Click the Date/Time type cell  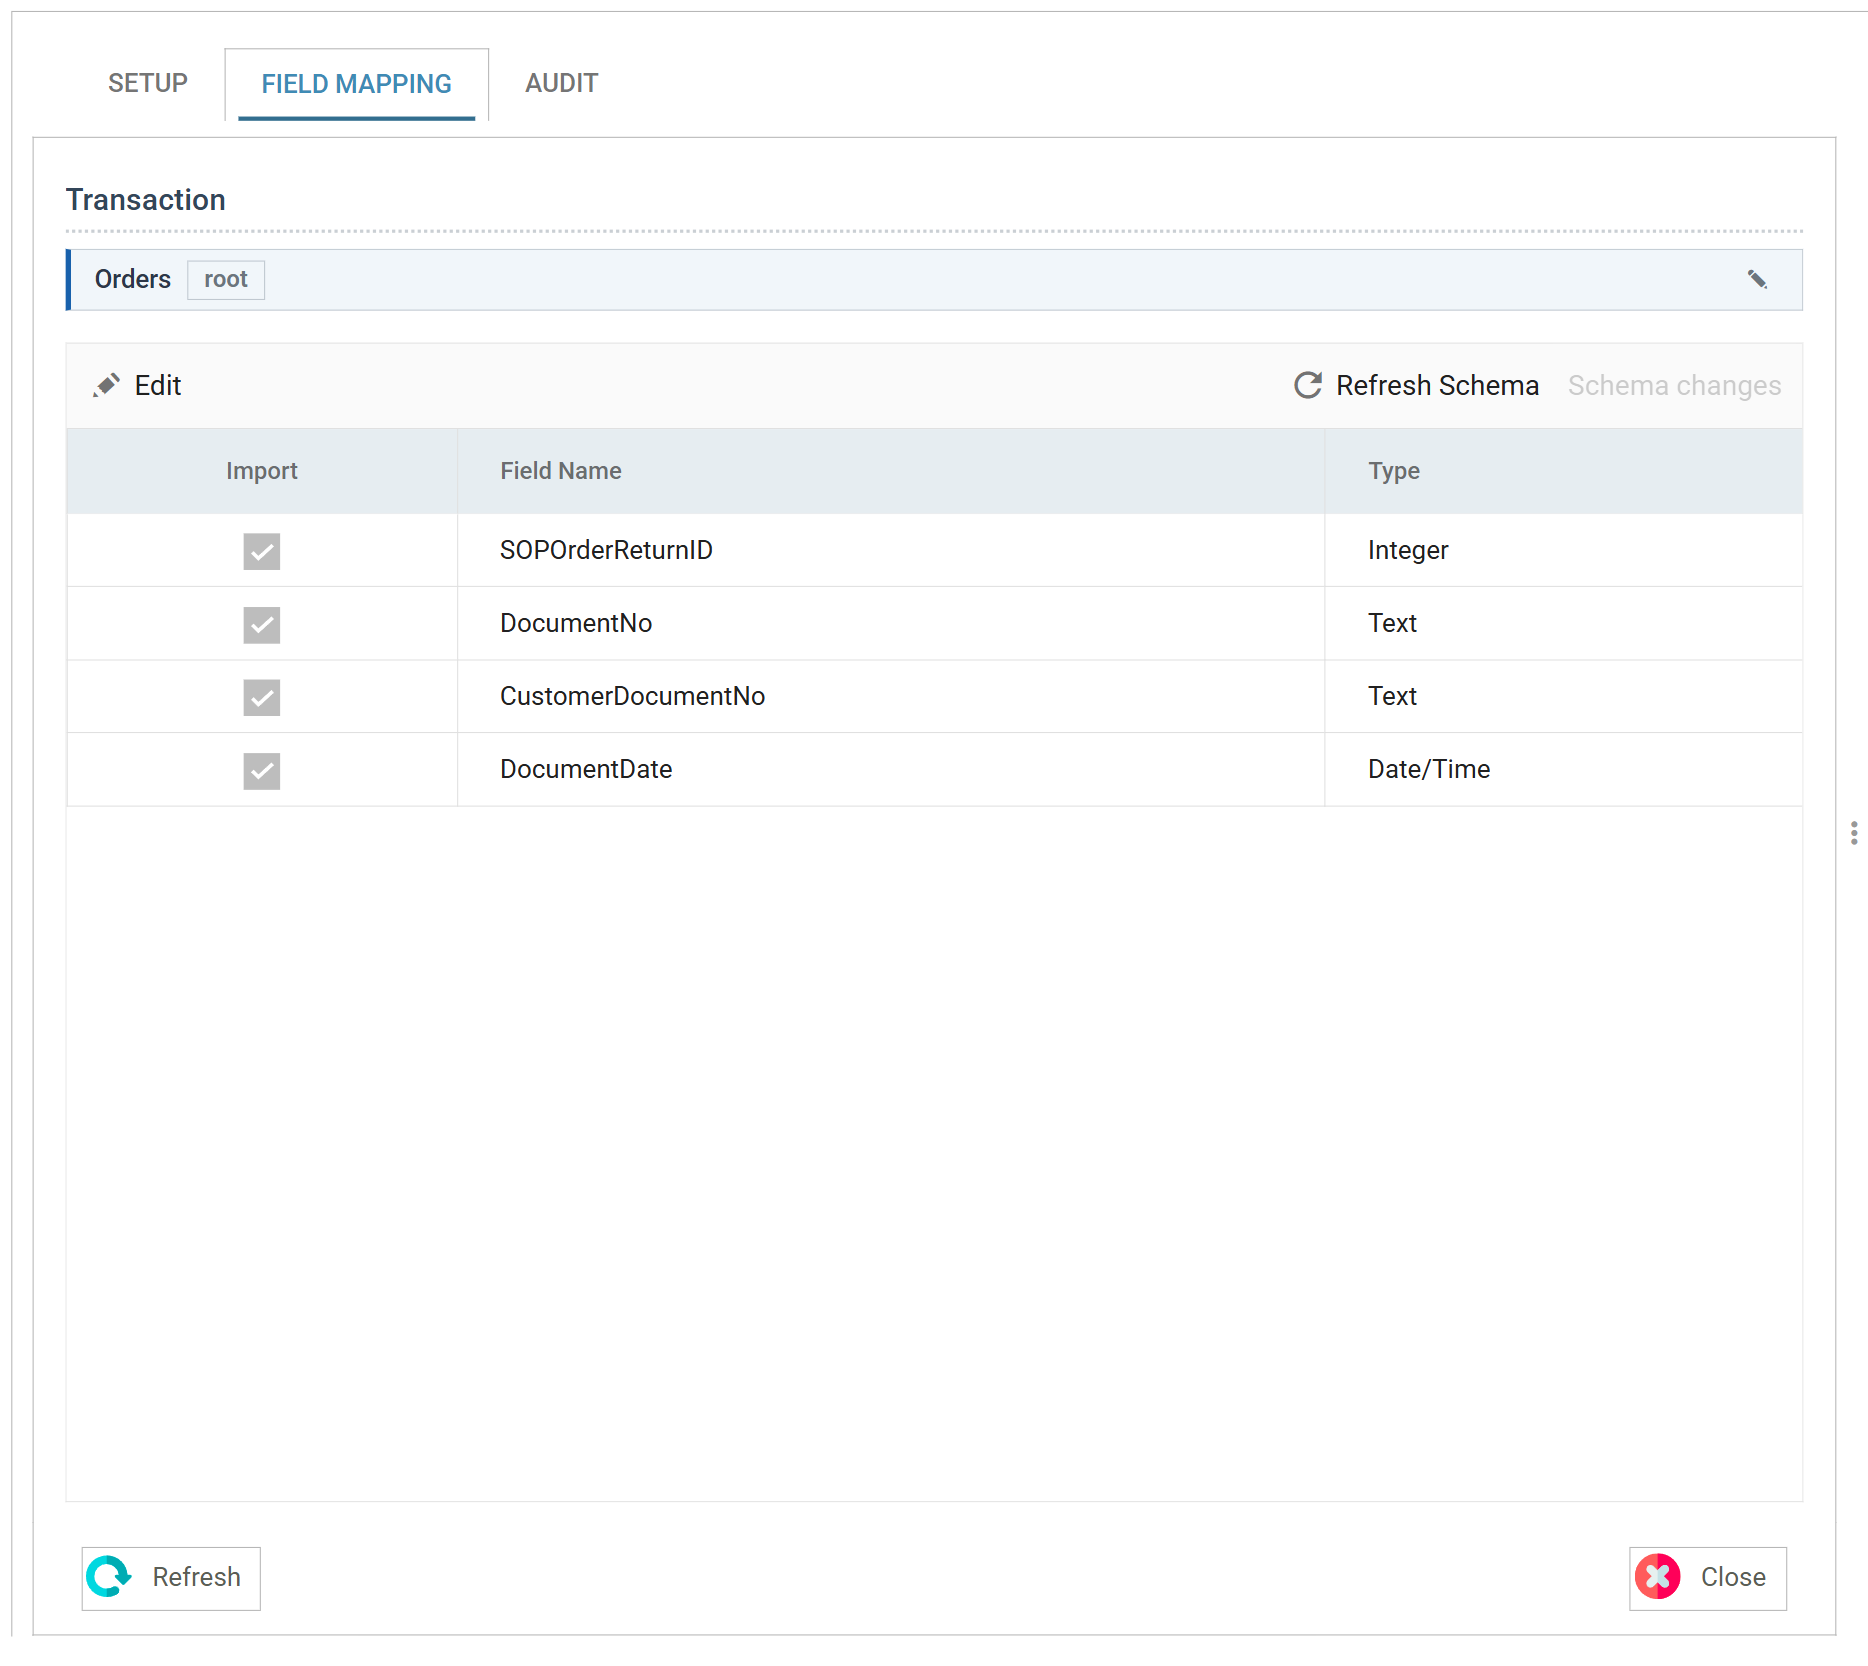[x=1564, y=769]
